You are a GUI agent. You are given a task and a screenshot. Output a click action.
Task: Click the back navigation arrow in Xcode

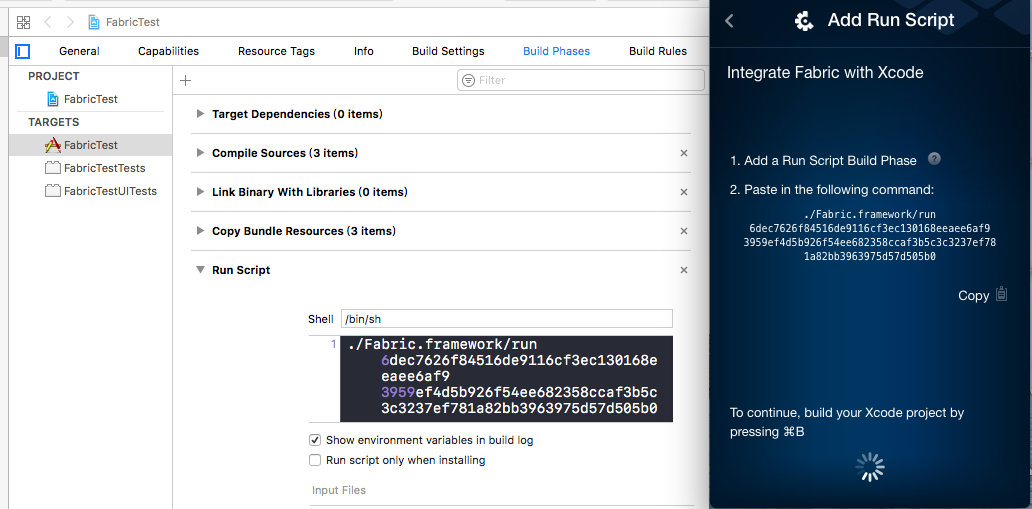pyautogui.click(x=47, y=22)
